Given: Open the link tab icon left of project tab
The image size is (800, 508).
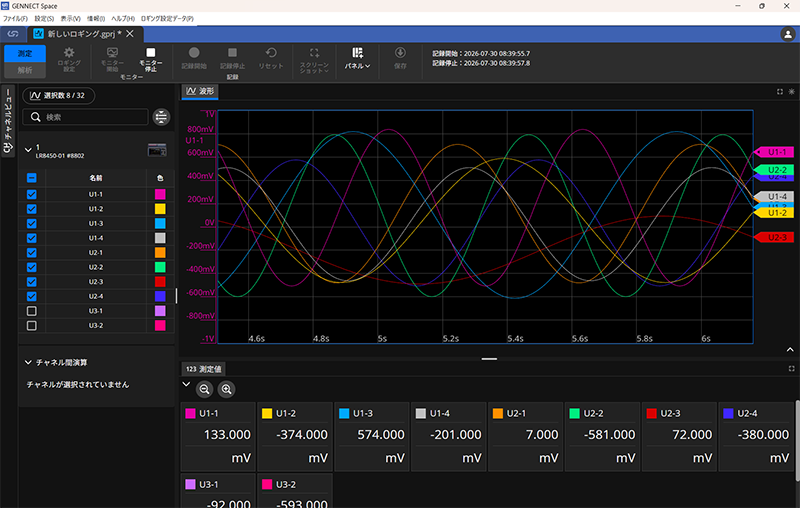Looking at the screenshot, I should [13, 34].
